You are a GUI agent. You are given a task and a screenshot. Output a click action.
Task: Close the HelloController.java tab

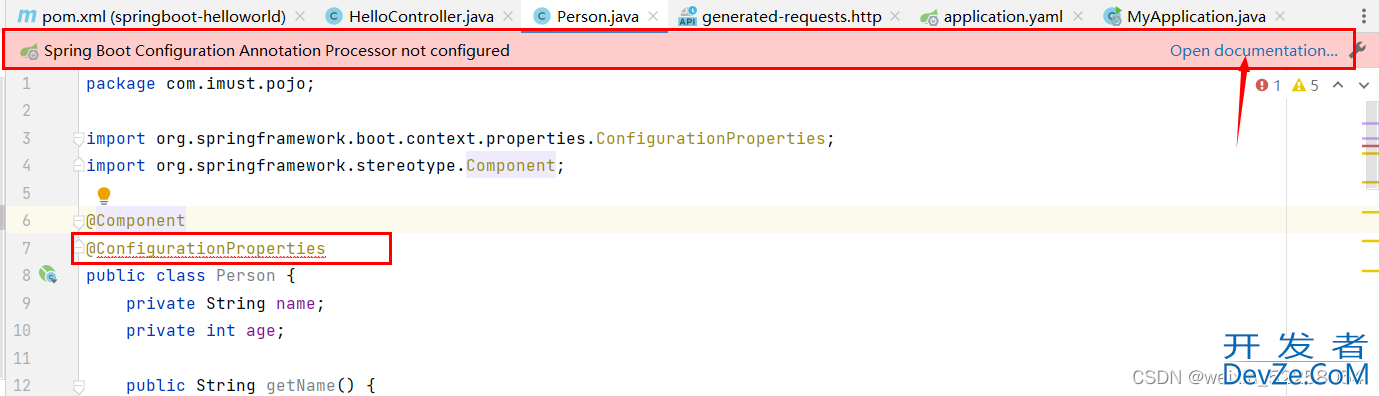pos(507,16)
